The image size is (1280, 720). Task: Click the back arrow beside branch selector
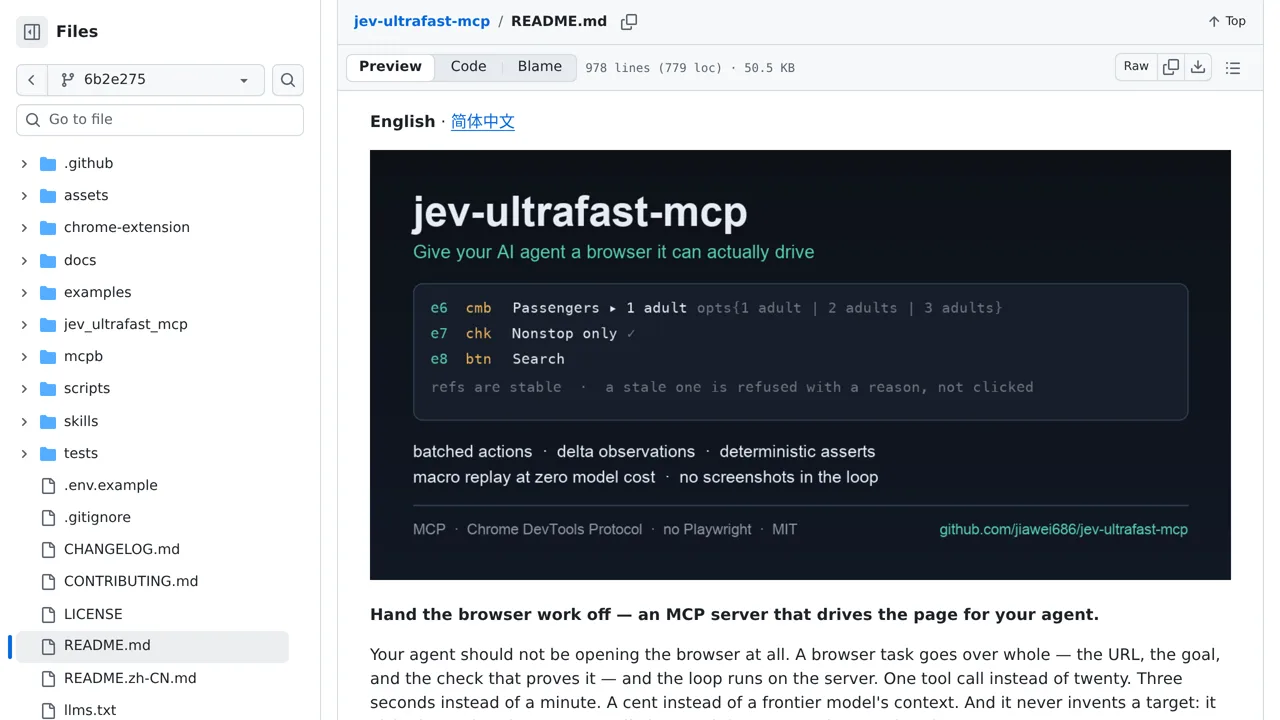click(32, 80)
